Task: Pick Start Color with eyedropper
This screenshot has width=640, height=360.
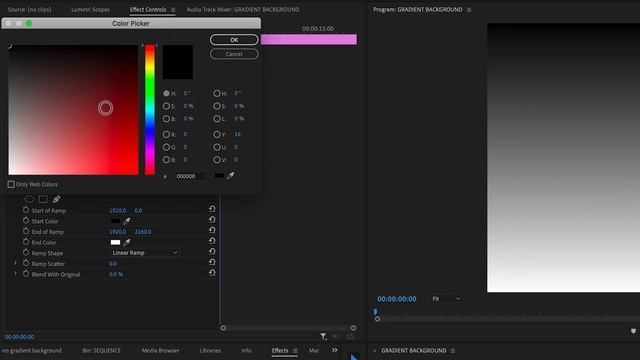Action: 127,221
